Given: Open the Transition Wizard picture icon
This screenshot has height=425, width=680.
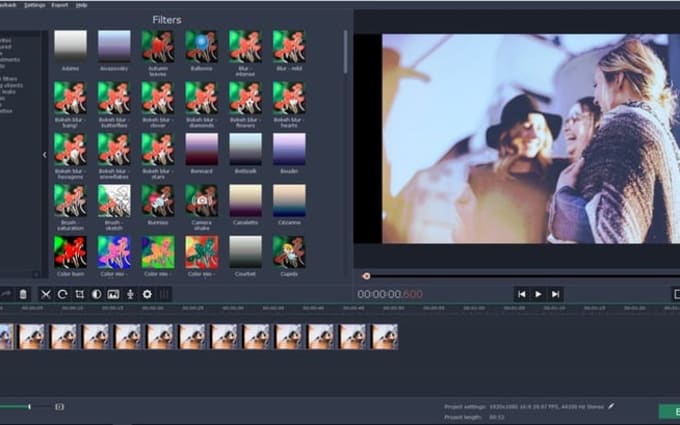Looking at the screenshot, I should click(x=113, y=294).
